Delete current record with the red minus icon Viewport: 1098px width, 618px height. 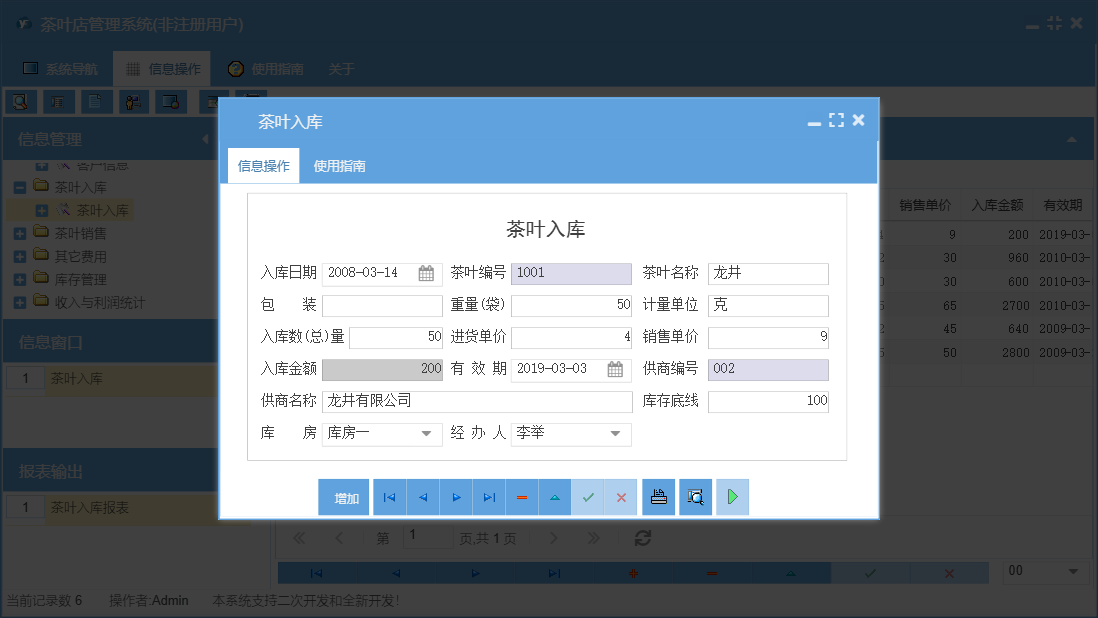pos(521,497)
